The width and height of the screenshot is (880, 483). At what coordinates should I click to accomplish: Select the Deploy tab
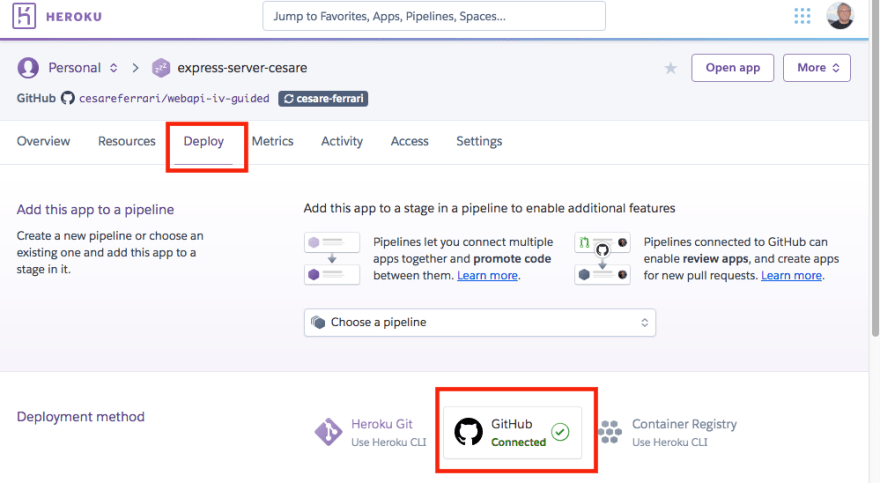pyautogui.click(x=203, y=141)
